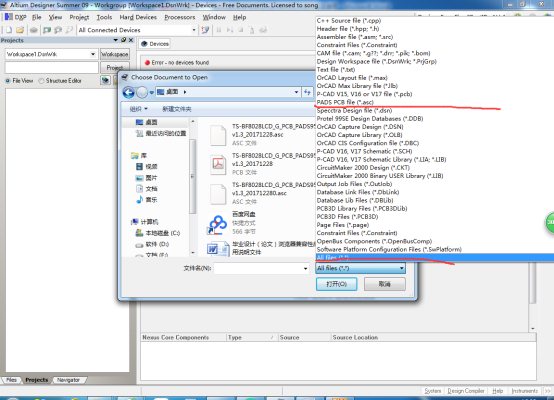Click the live update icon after devices dropdown

coord(205,30)
